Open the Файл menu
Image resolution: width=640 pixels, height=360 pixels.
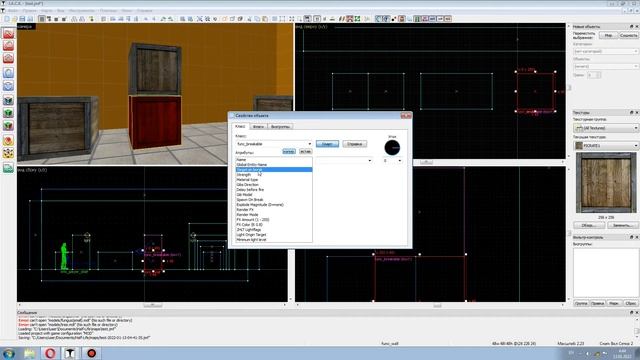[13, 11]
